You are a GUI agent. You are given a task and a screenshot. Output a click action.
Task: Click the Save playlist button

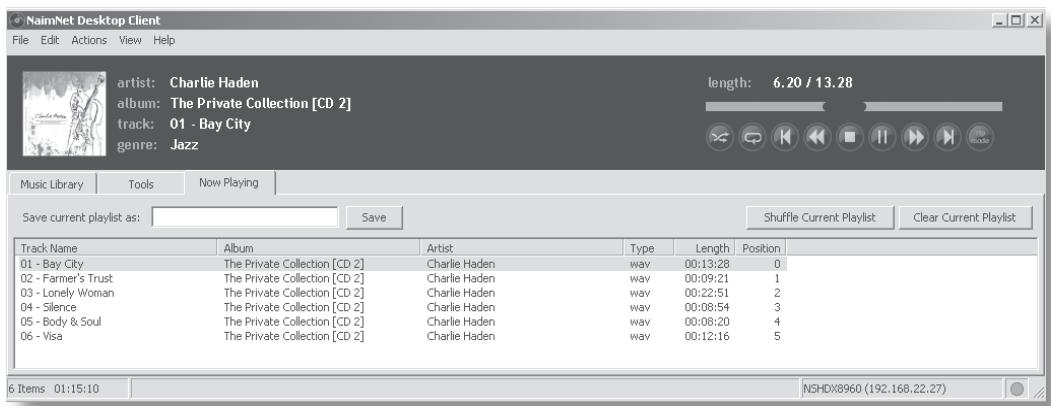tap(373, 219)
